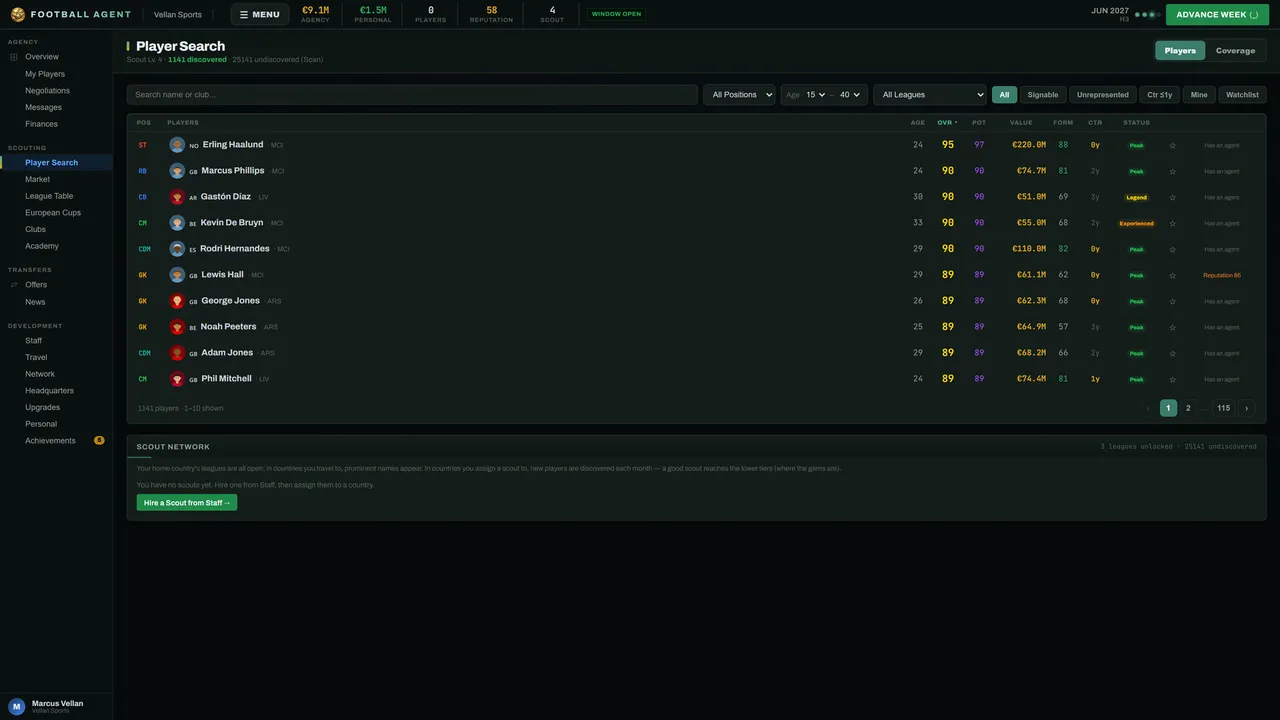Viewport: 1280px width, 720px height.
Task: Star Phil Mitchell for the watchlist
Action: tap(1173, 379)
